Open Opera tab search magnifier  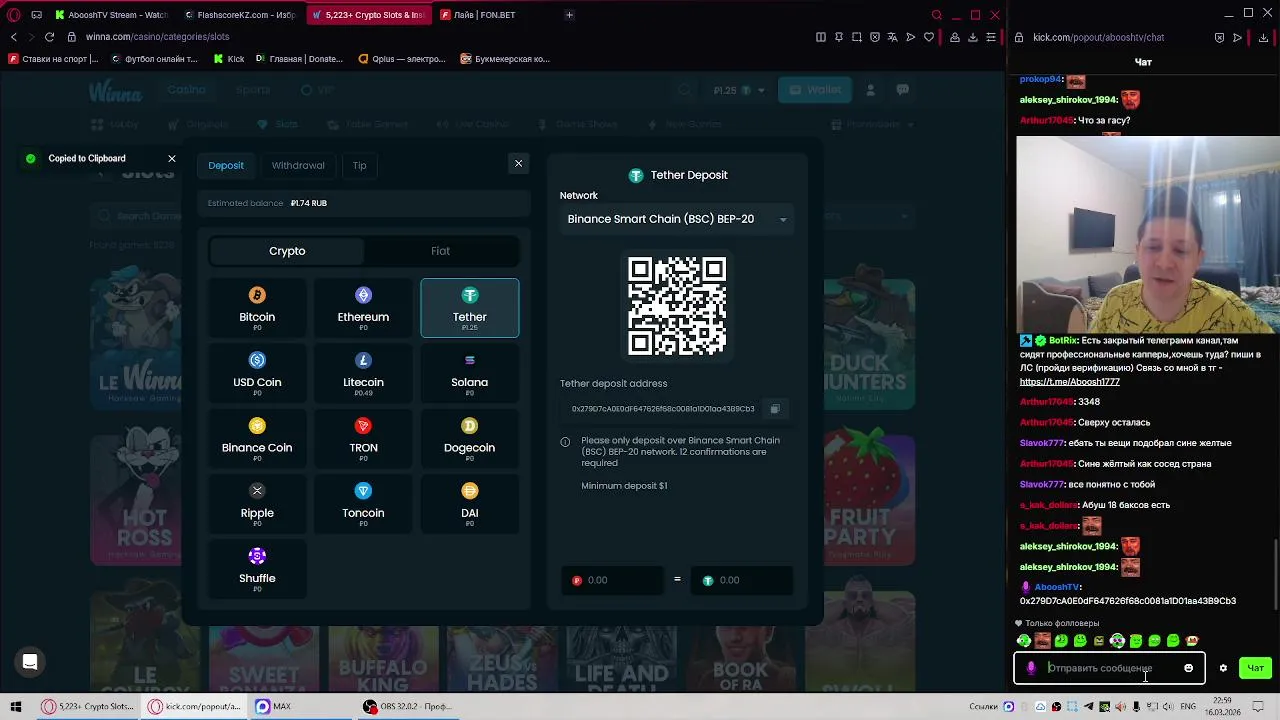point(936,15)
